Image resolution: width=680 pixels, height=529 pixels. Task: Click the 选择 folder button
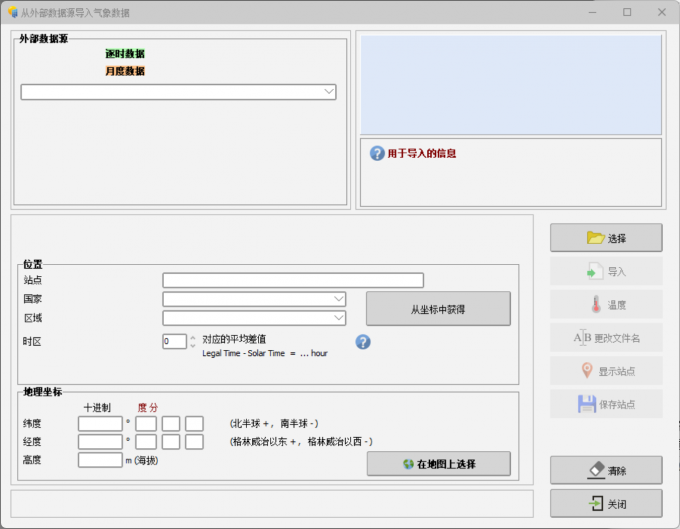coord(606,238)
